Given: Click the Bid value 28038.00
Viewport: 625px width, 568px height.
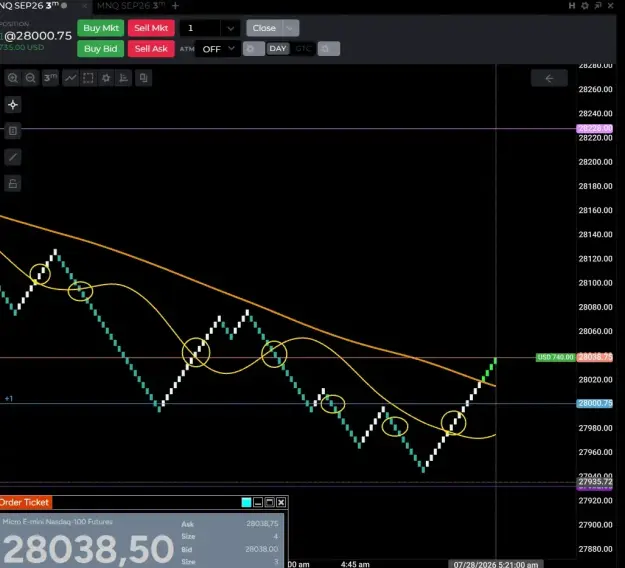Looking at the screenshot, I should pyautogui.click(x=261, y=549).
